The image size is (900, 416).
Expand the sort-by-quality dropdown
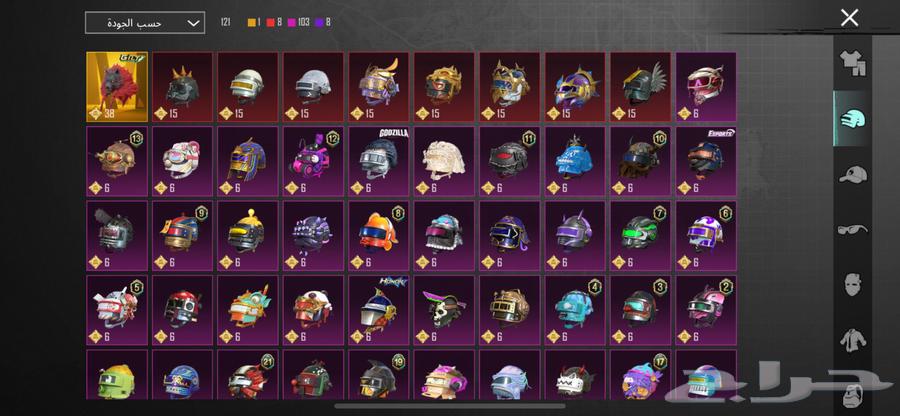click(x=145, y=23)
